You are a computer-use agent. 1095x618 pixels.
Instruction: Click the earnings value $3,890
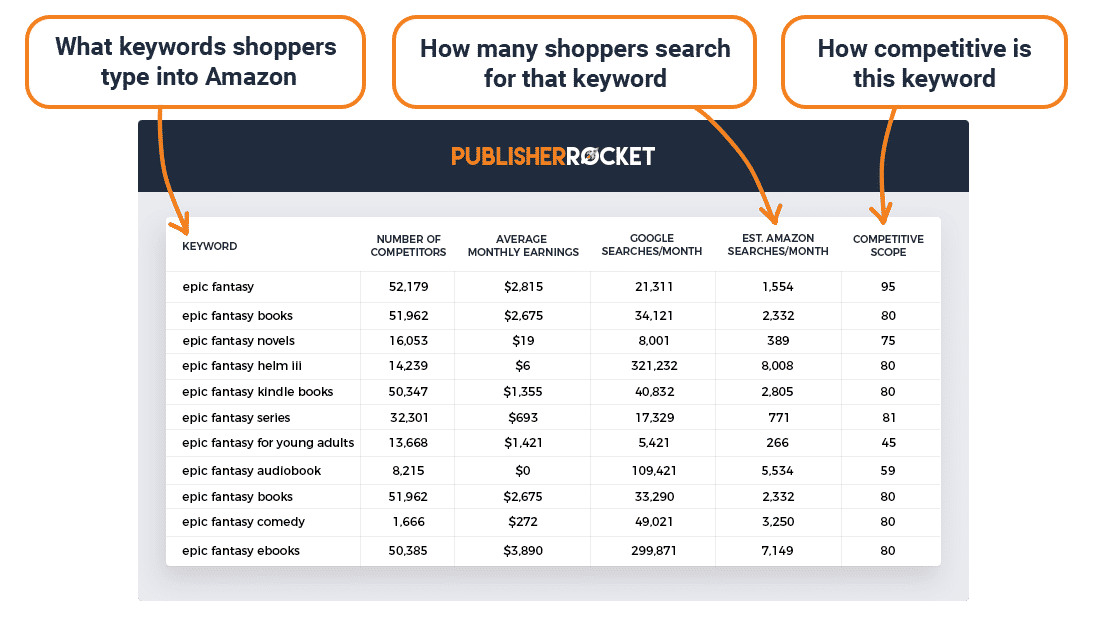pyautogui.click(x=523, y=550)
